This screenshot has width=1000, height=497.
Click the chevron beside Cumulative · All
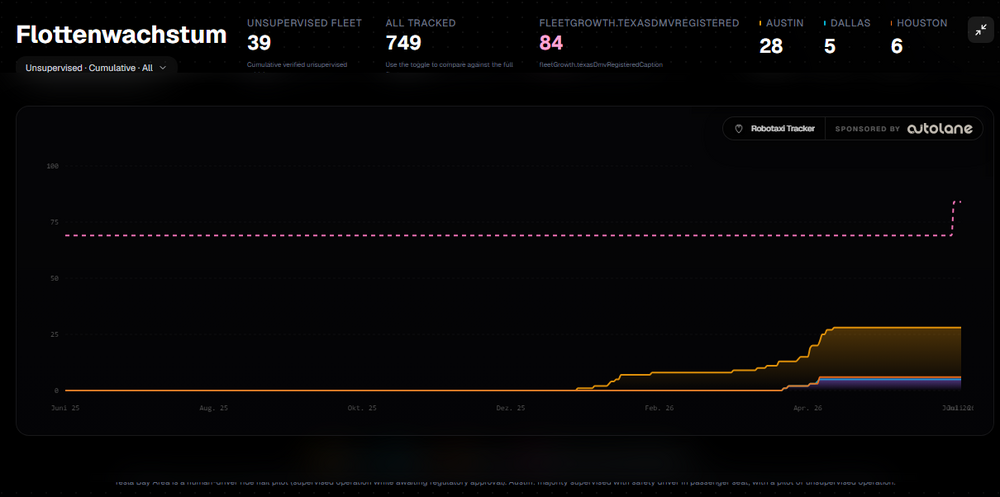point(163,68)
